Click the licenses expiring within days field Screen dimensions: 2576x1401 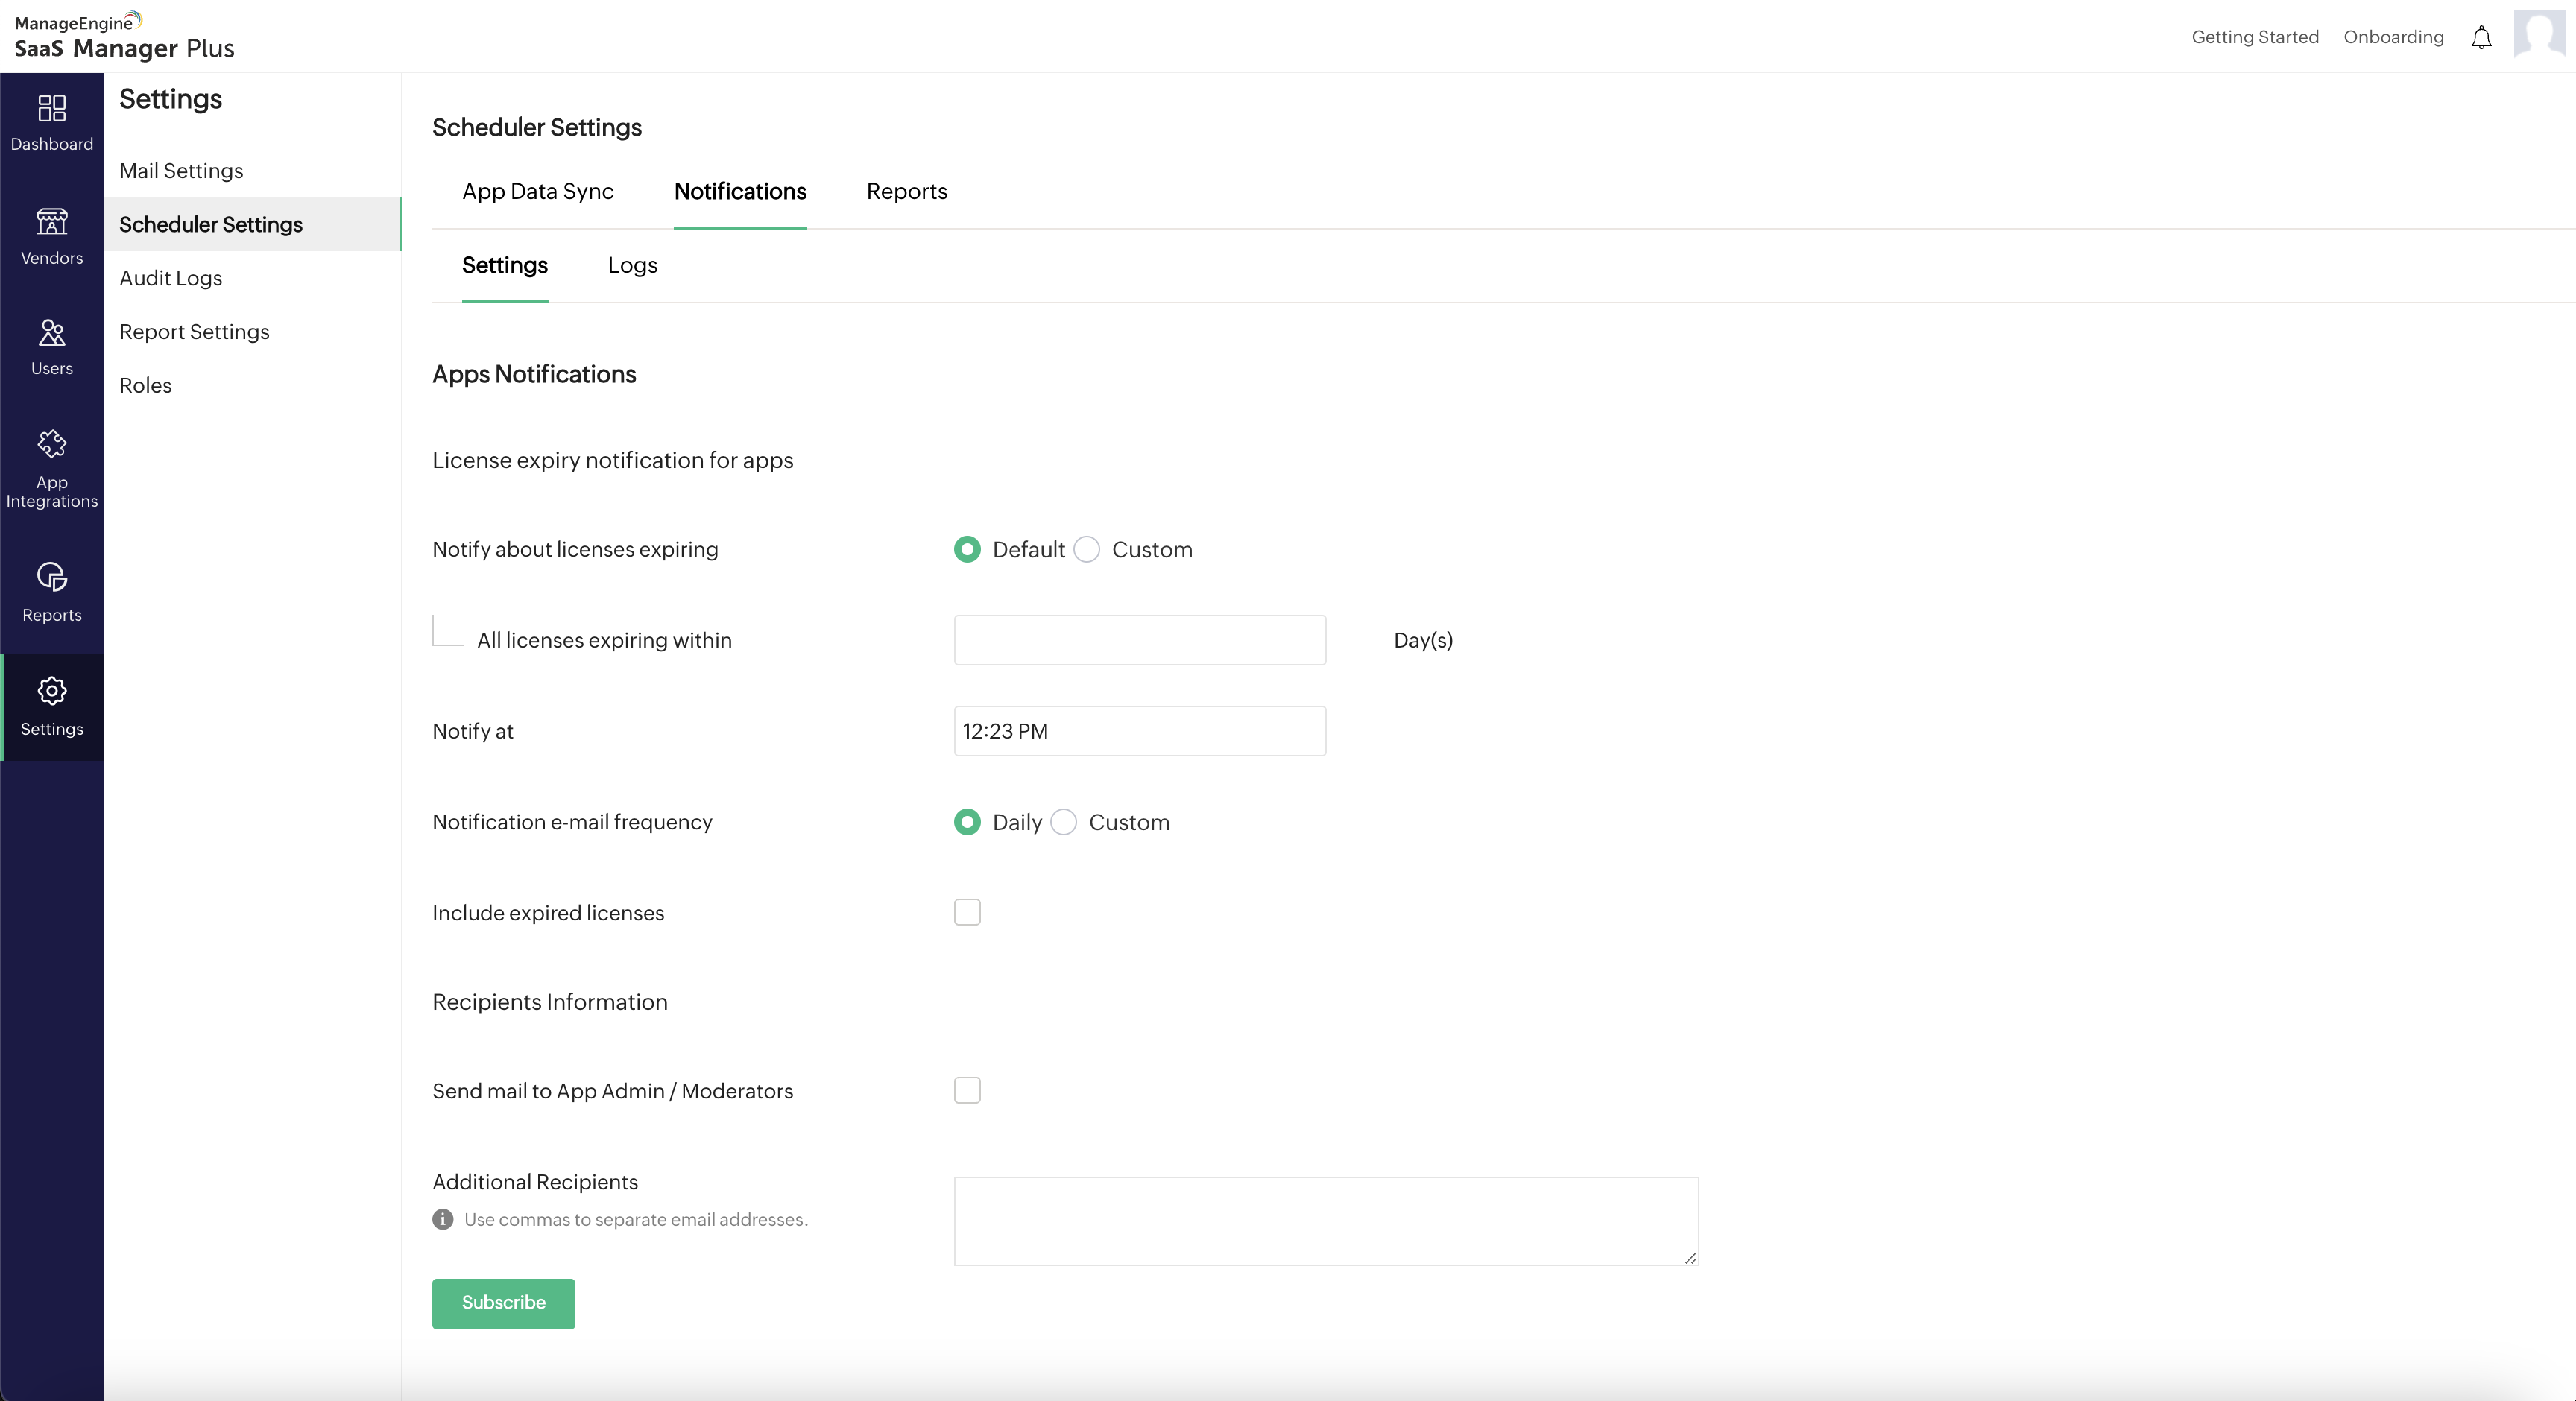click(1139, 640)
